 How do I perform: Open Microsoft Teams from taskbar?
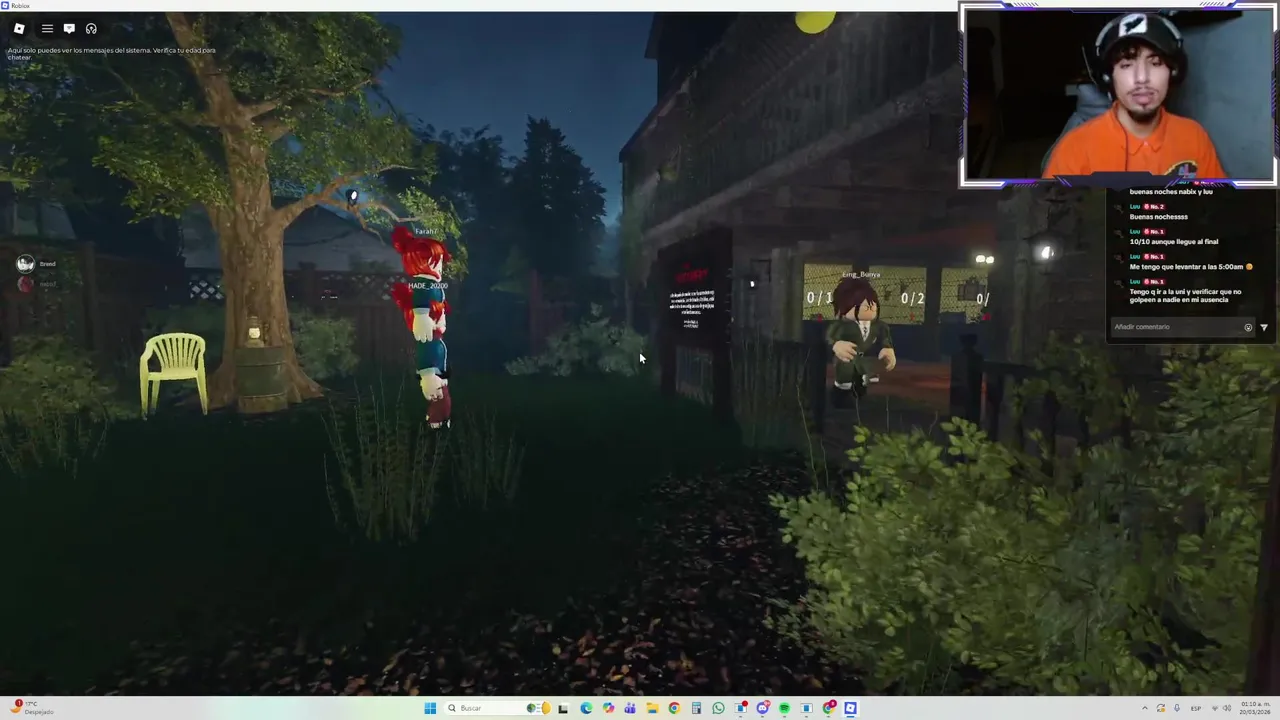tap(630, 708)
